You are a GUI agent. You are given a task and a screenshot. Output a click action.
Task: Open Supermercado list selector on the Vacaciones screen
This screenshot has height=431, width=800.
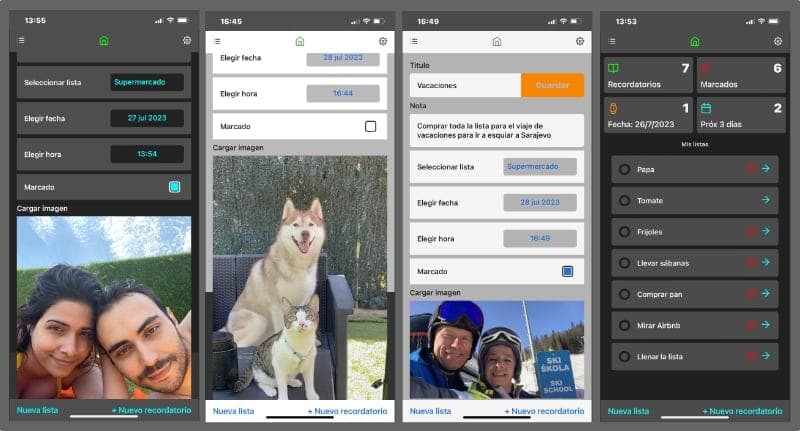(539, 166)
